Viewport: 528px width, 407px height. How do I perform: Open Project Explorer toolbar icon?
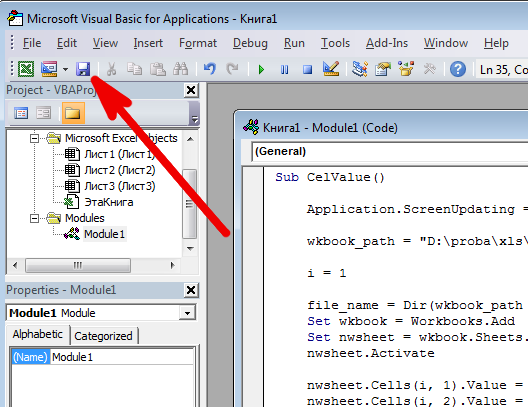click(x=360, y=69)
